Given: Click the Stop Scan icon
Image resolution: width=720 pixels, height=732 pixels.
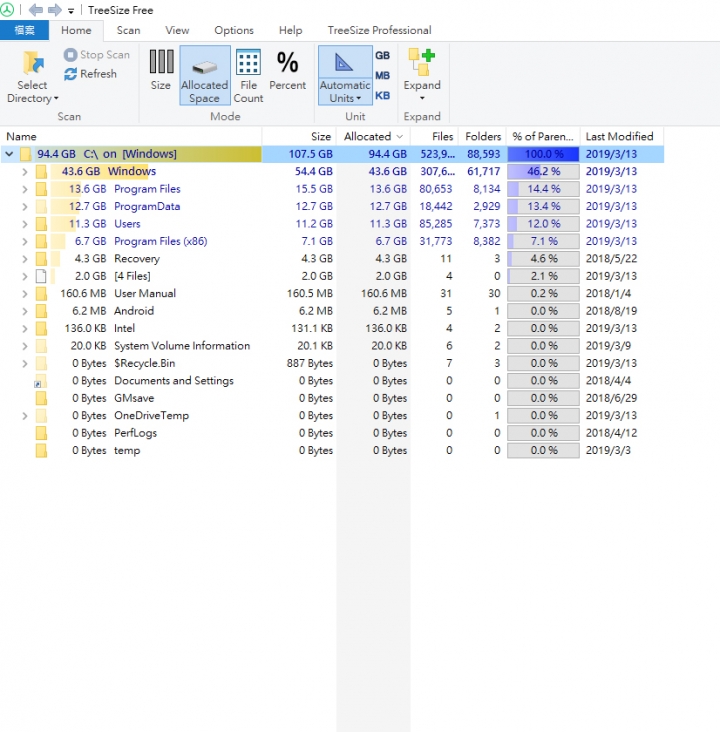Looking at the screenshot, I should point(70,55).
